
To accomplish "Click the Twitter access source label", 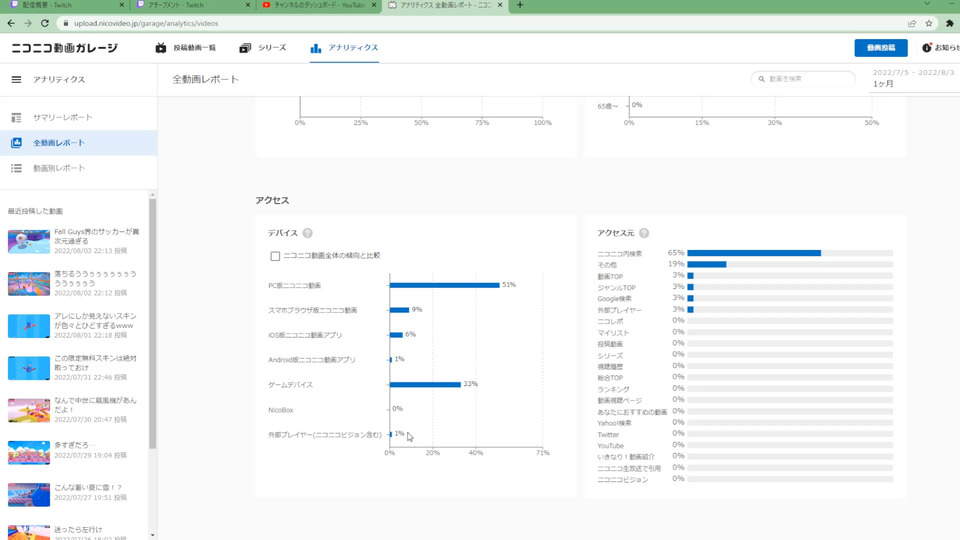I will (x=608, y=435).
